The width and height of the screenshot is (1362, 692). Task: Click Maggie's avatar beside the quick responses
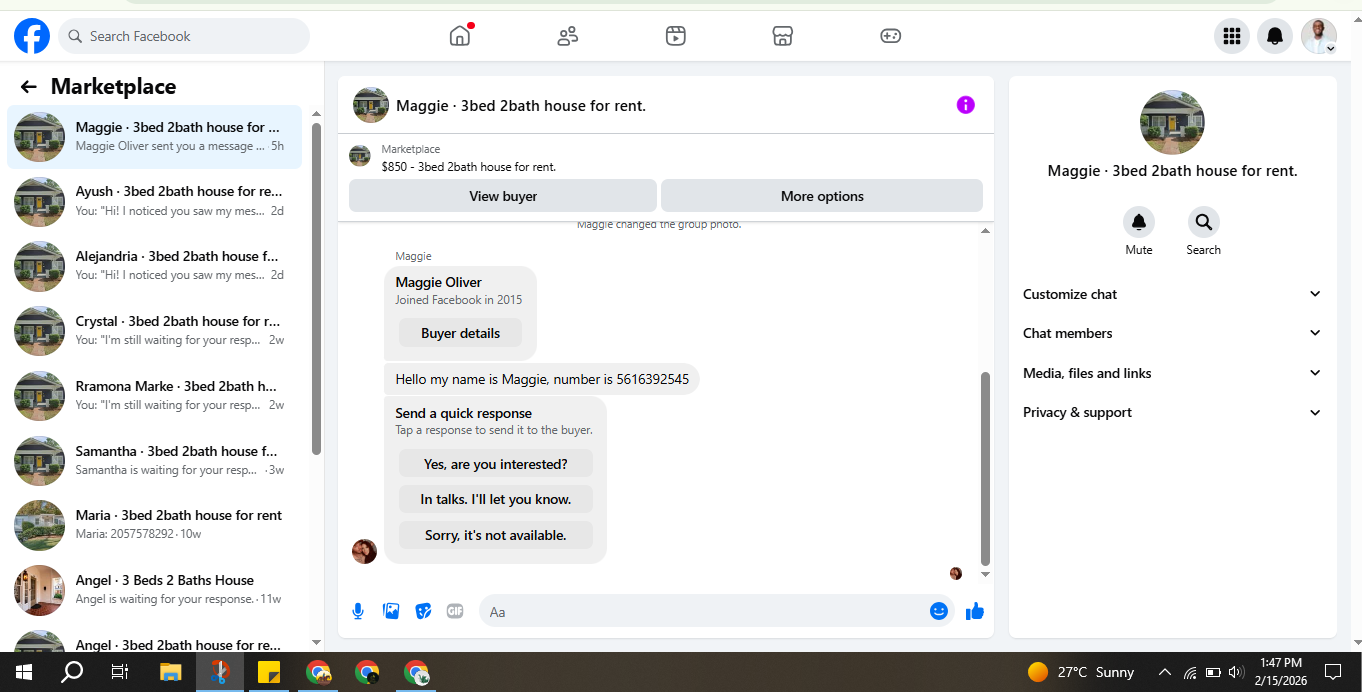point(364,551)
